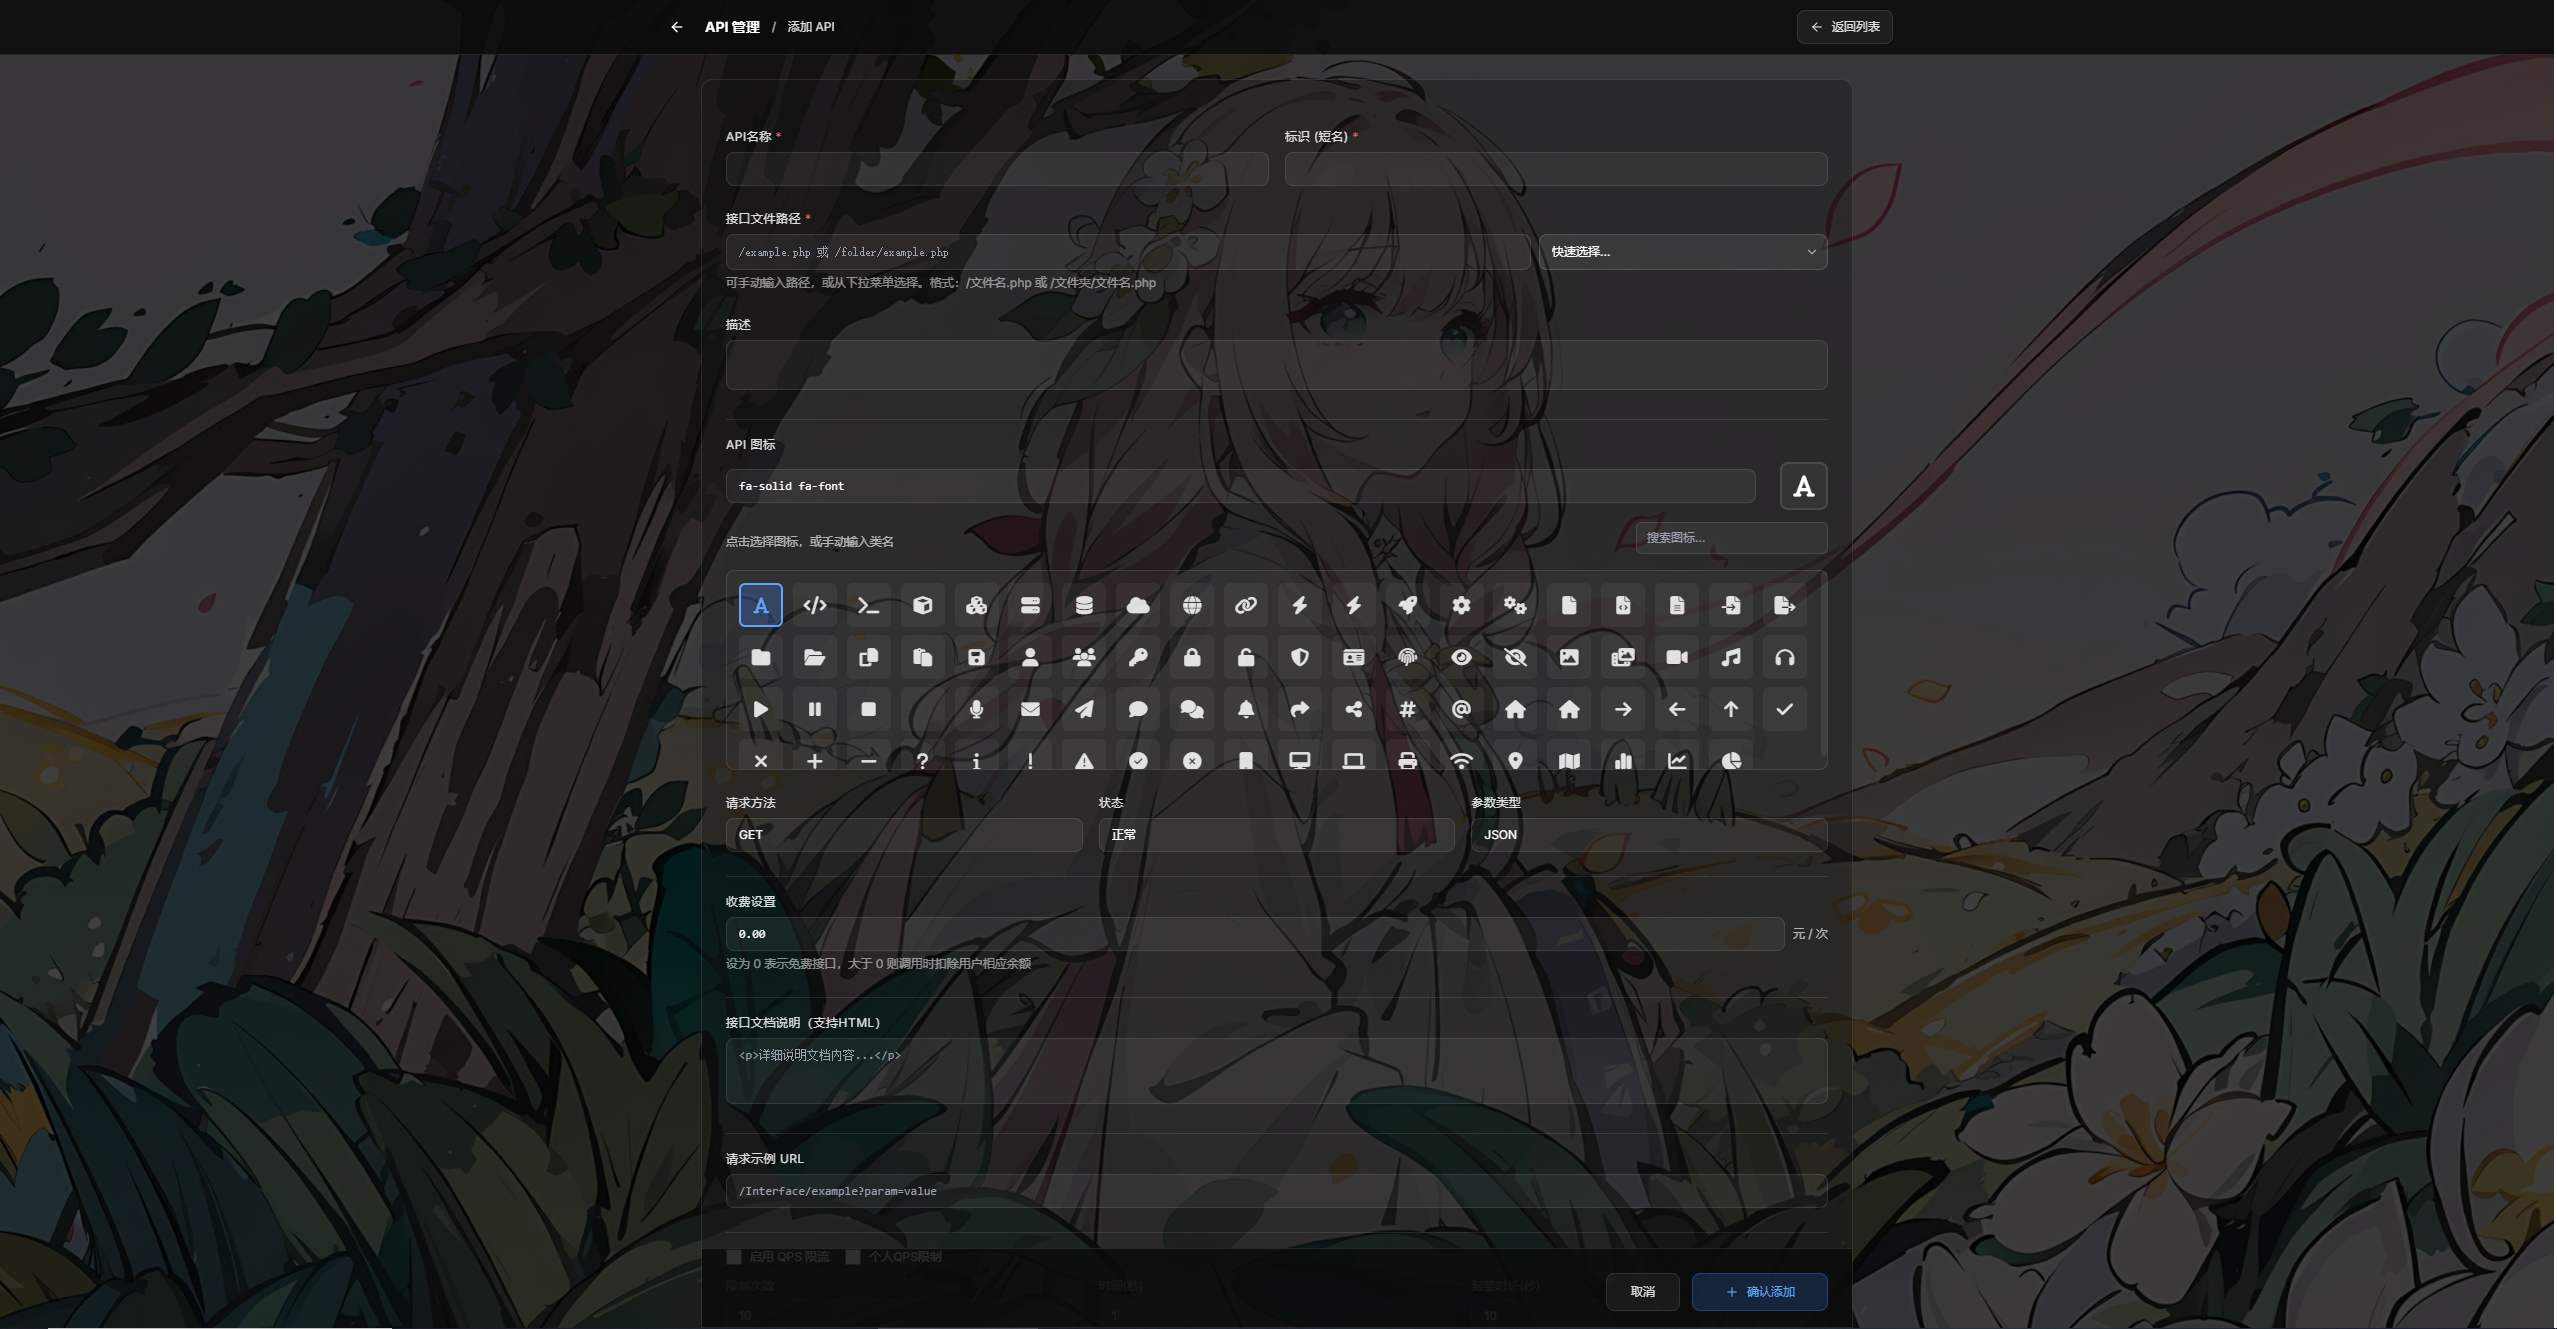Open the 请求方法 GET dropdown

[903, 835]
